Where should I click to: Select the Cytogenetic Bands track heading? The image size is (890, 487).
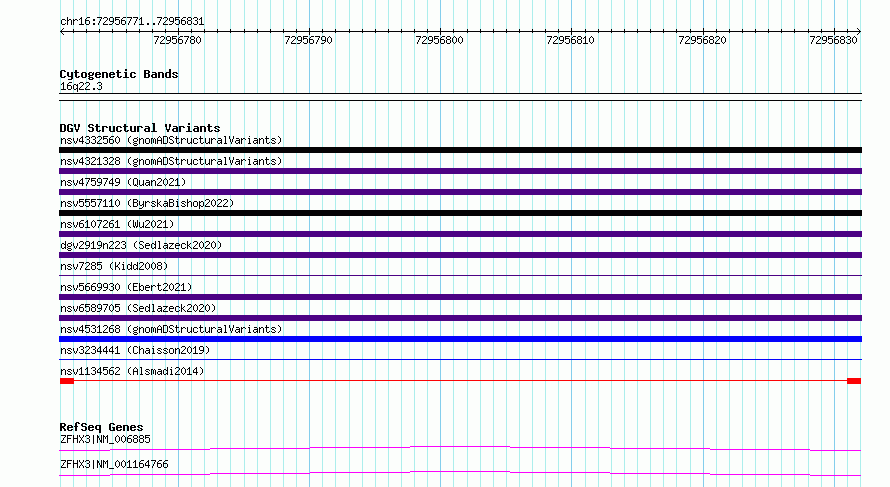119,74
